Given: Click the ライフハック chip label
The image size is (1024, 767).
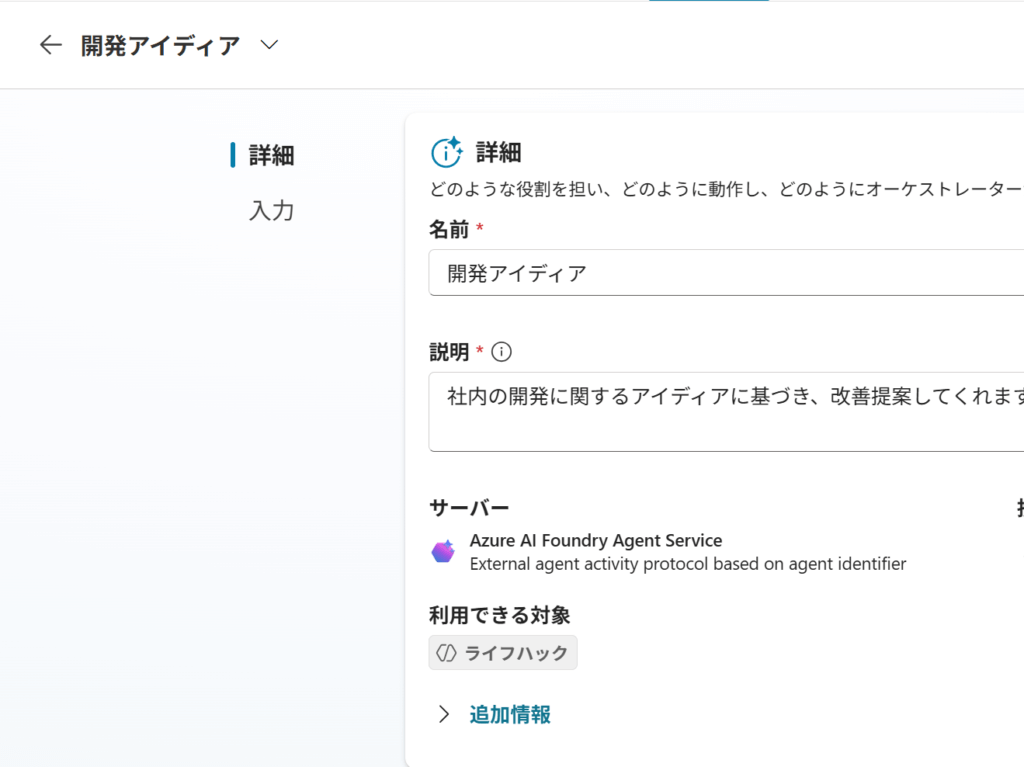Looking at the screenshot, I should click(516, 653).
